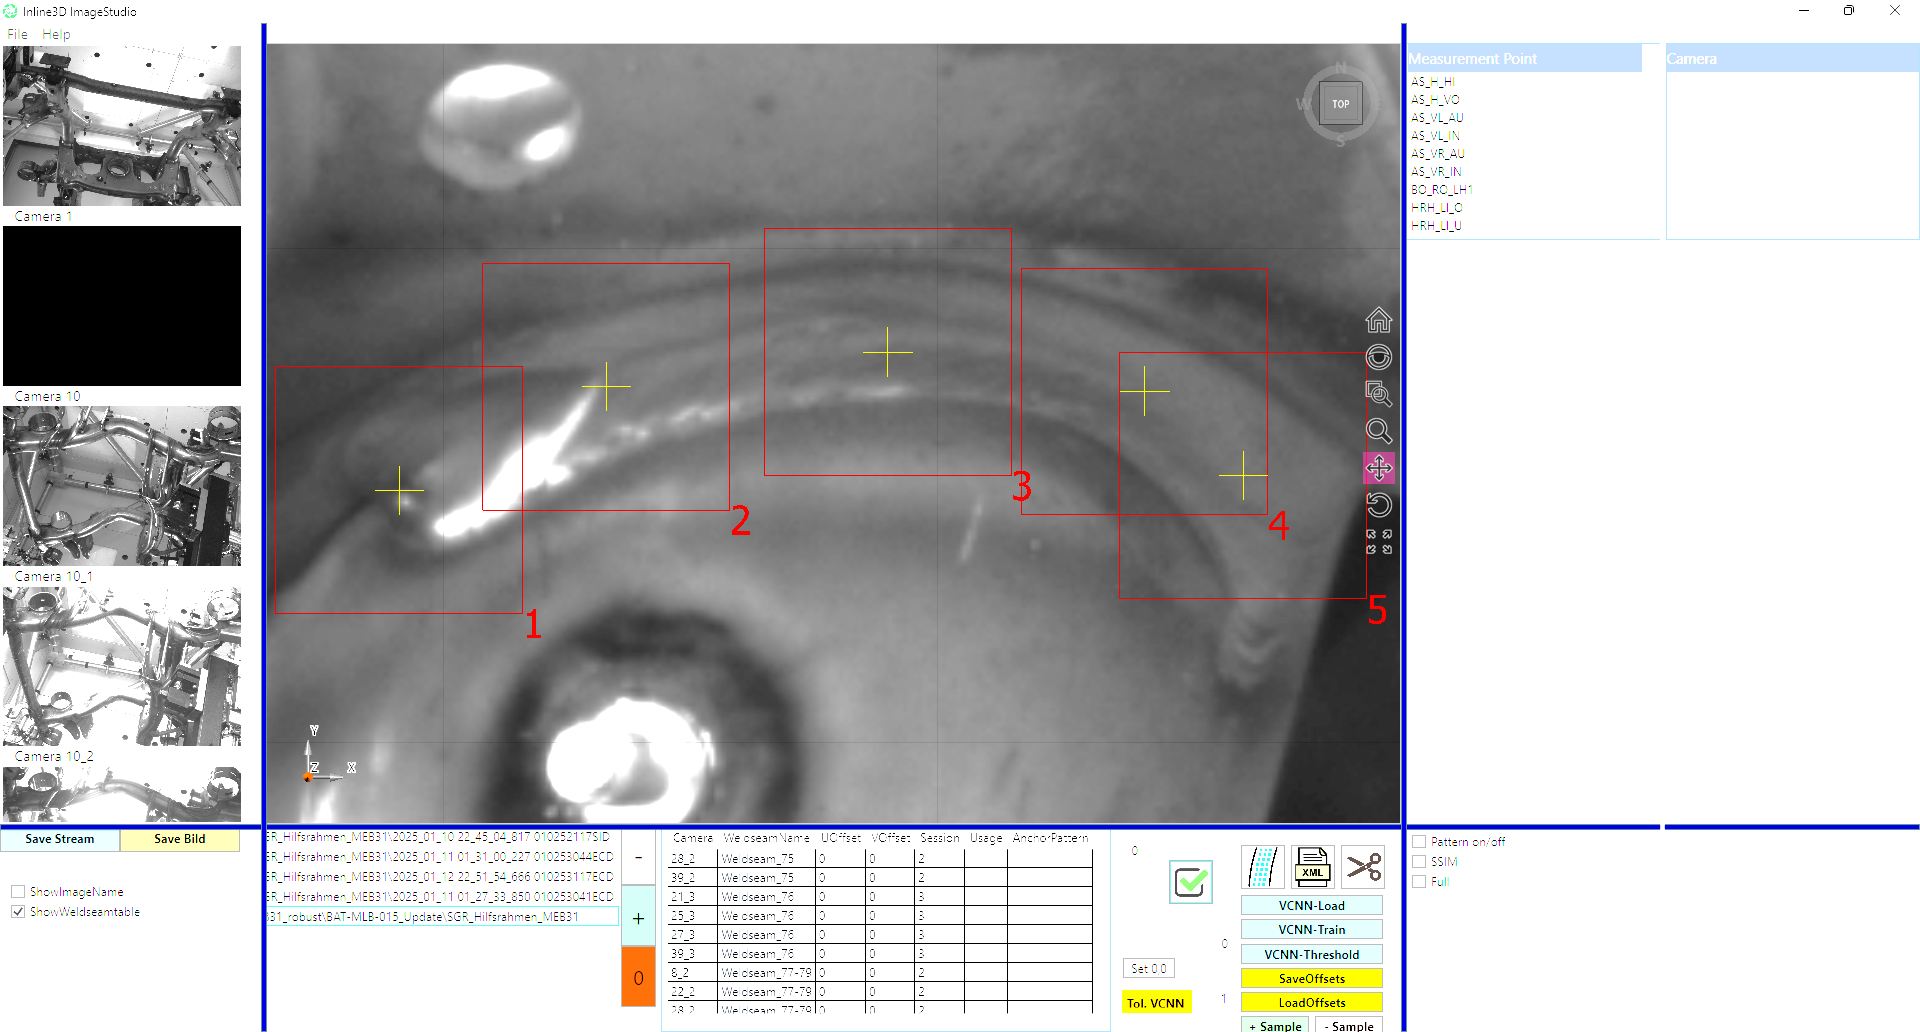Select the zoom-to-region magnifier icon

(1379, 394)
